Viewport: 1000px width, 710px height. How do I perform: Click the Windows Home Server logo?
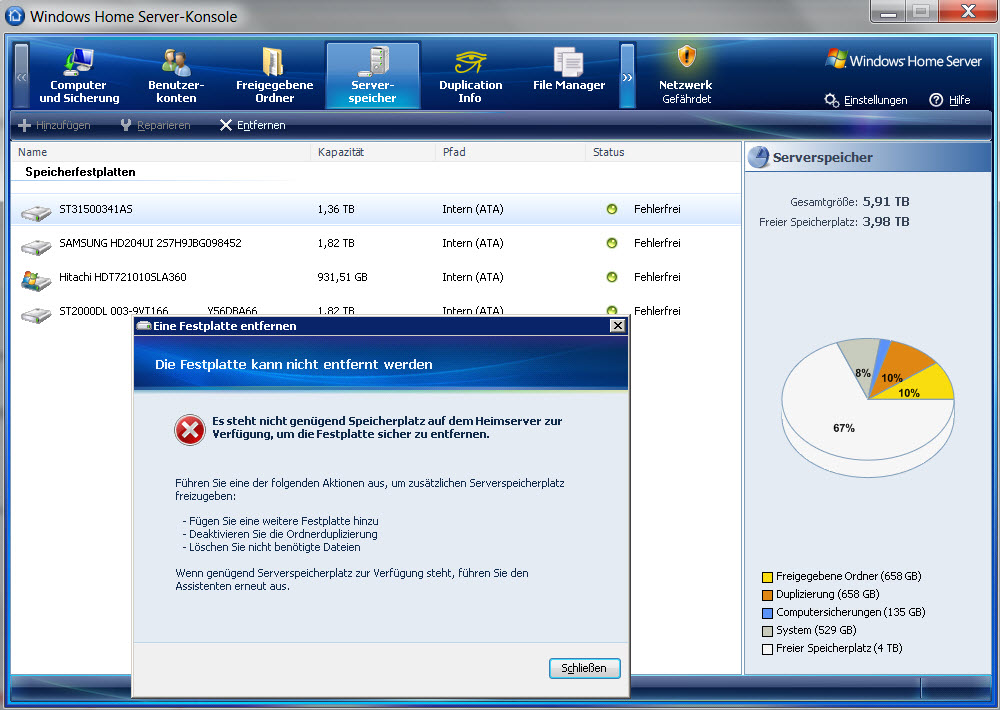tap(903, 60)
